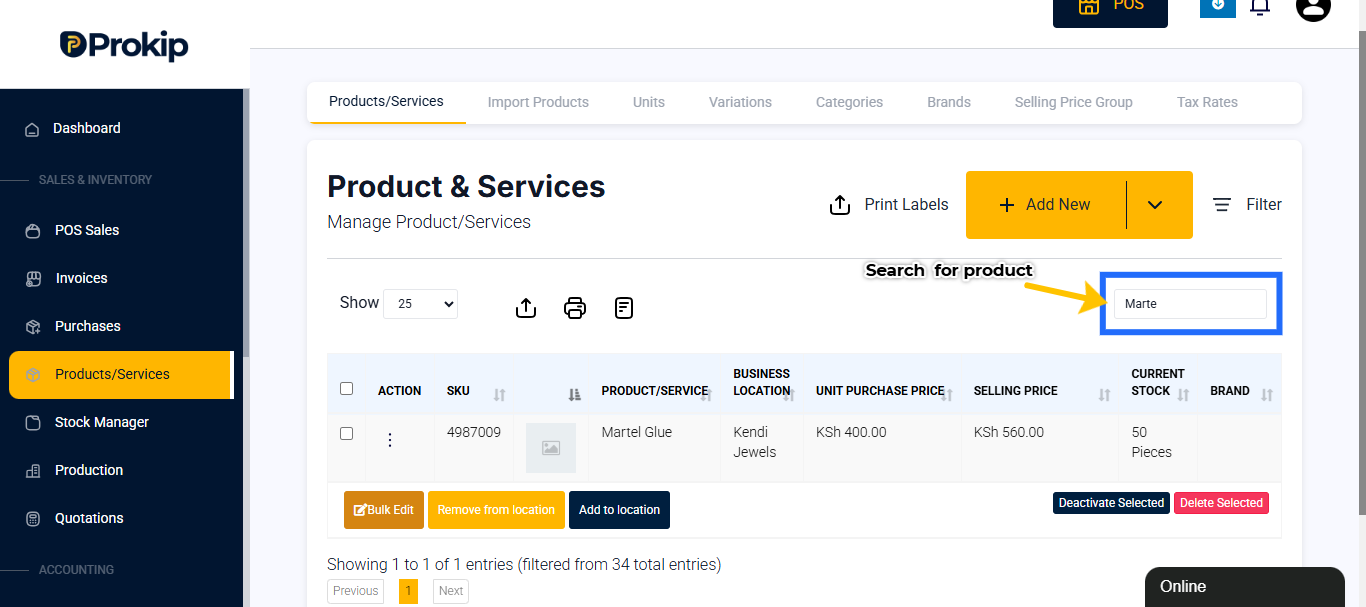
Task: Click page 1 in pagination
Action: point(408,591)
